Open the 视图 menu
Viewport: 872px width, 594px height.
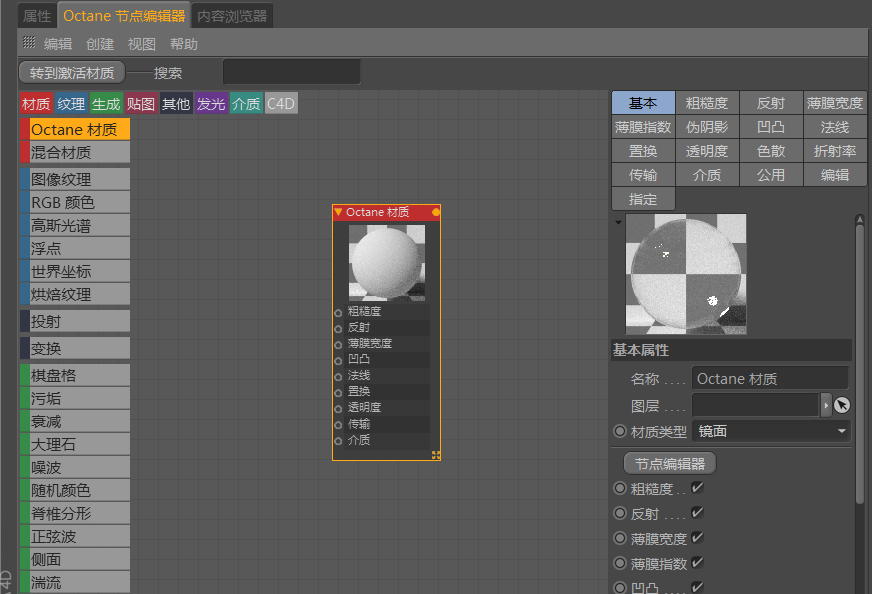(x=142, y=44)
